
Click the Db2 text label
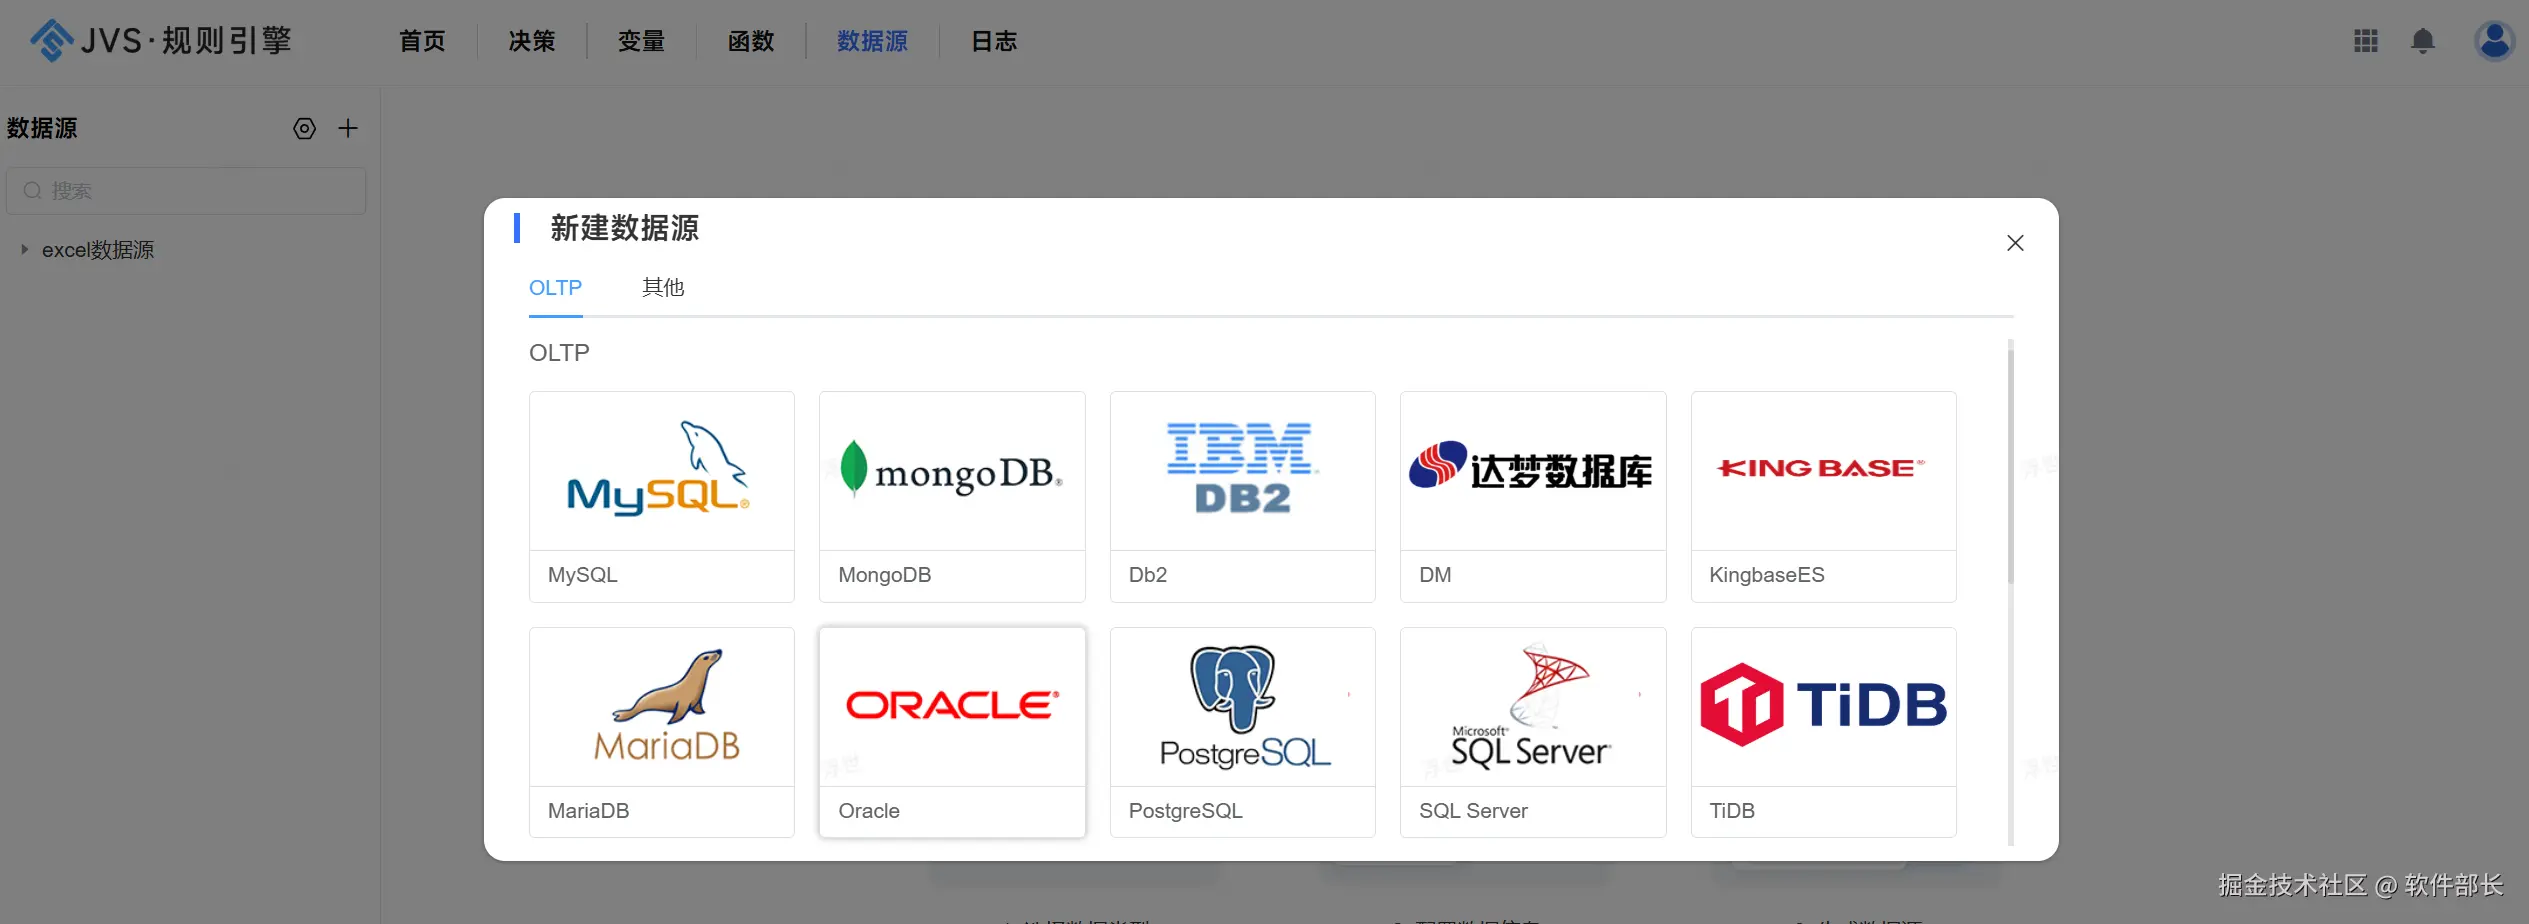[1148, 575]
